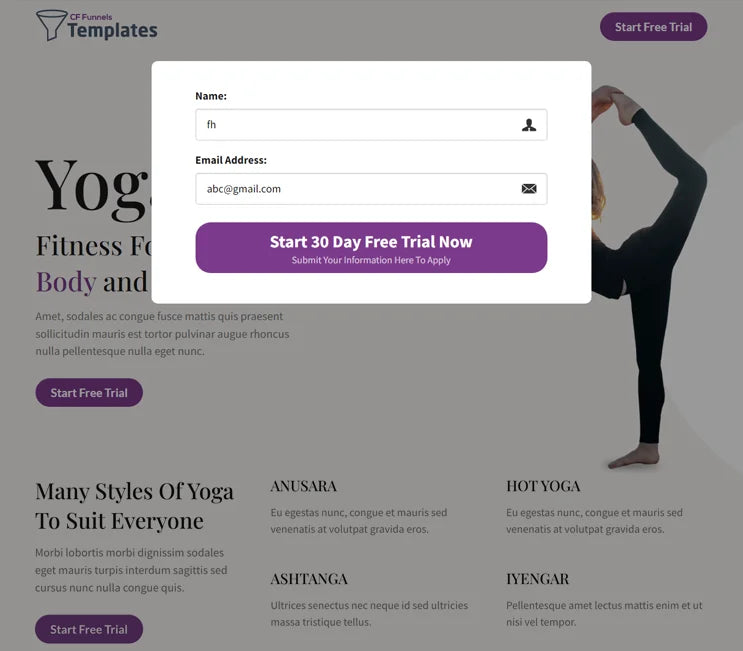
Task: Click the envelope icon in Email field
Action: point(529,189)
